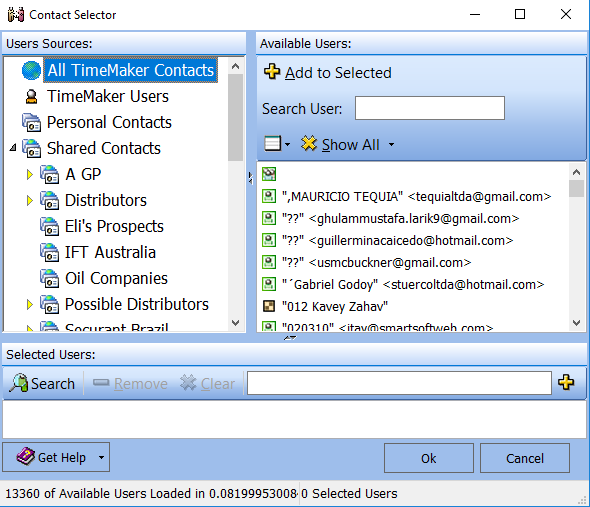Open the Get Help dropdown arrow
The width and height of the screenshot is (590, 507).
tap(101, 458)
